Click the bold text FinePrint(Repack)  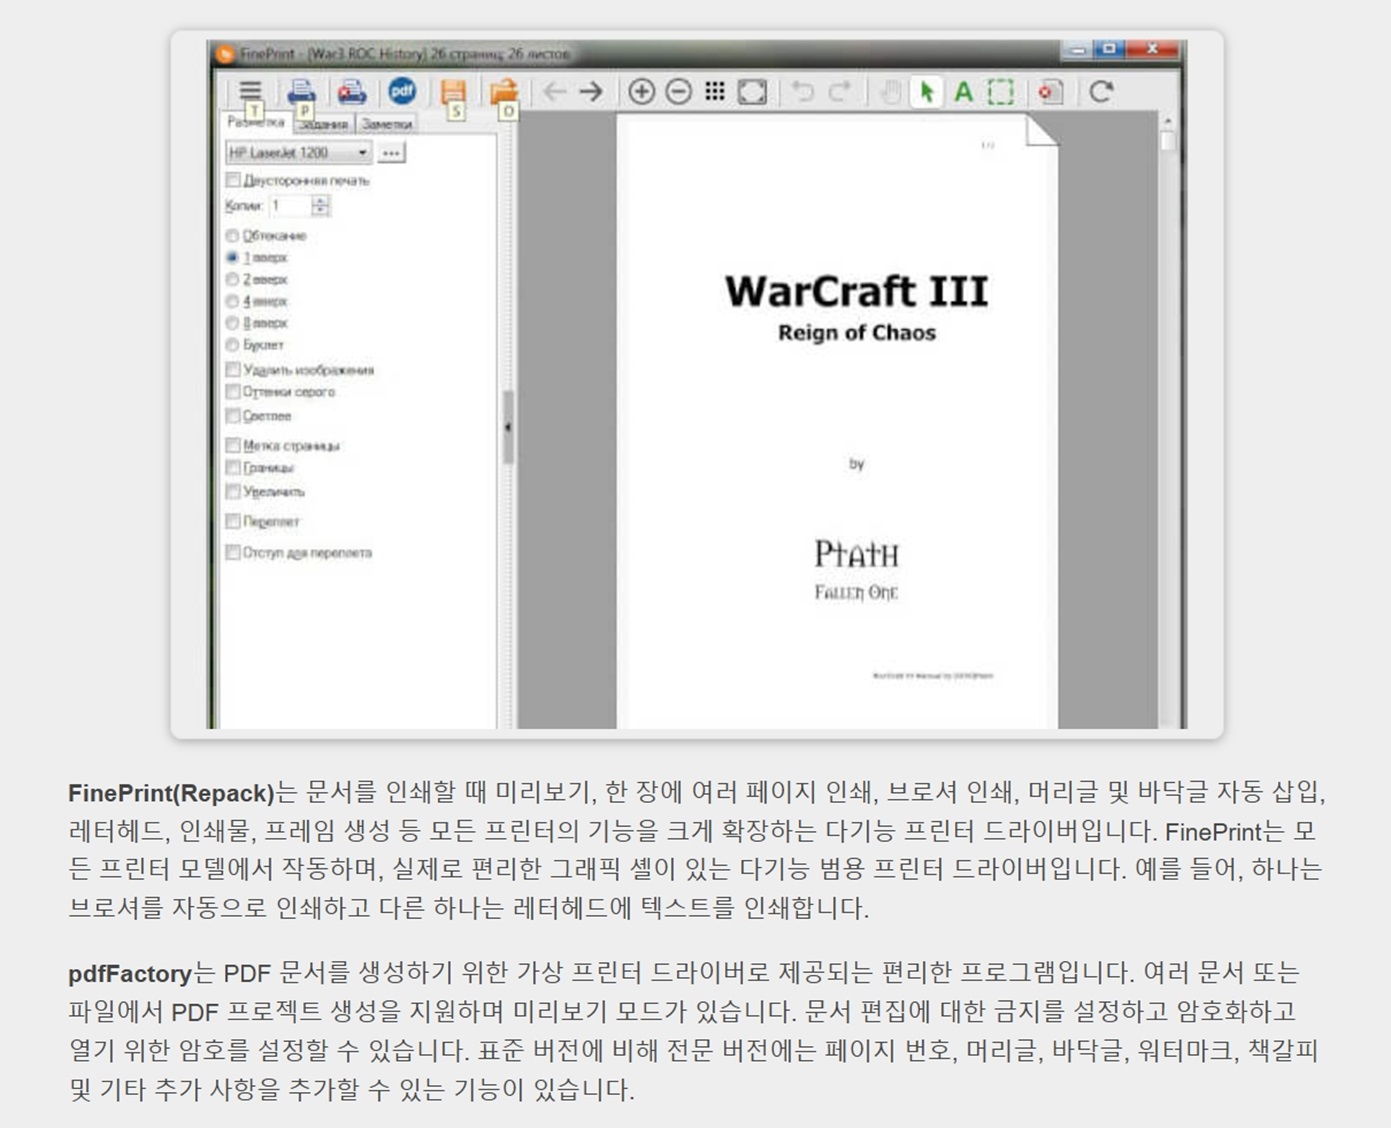click(171, 793)
